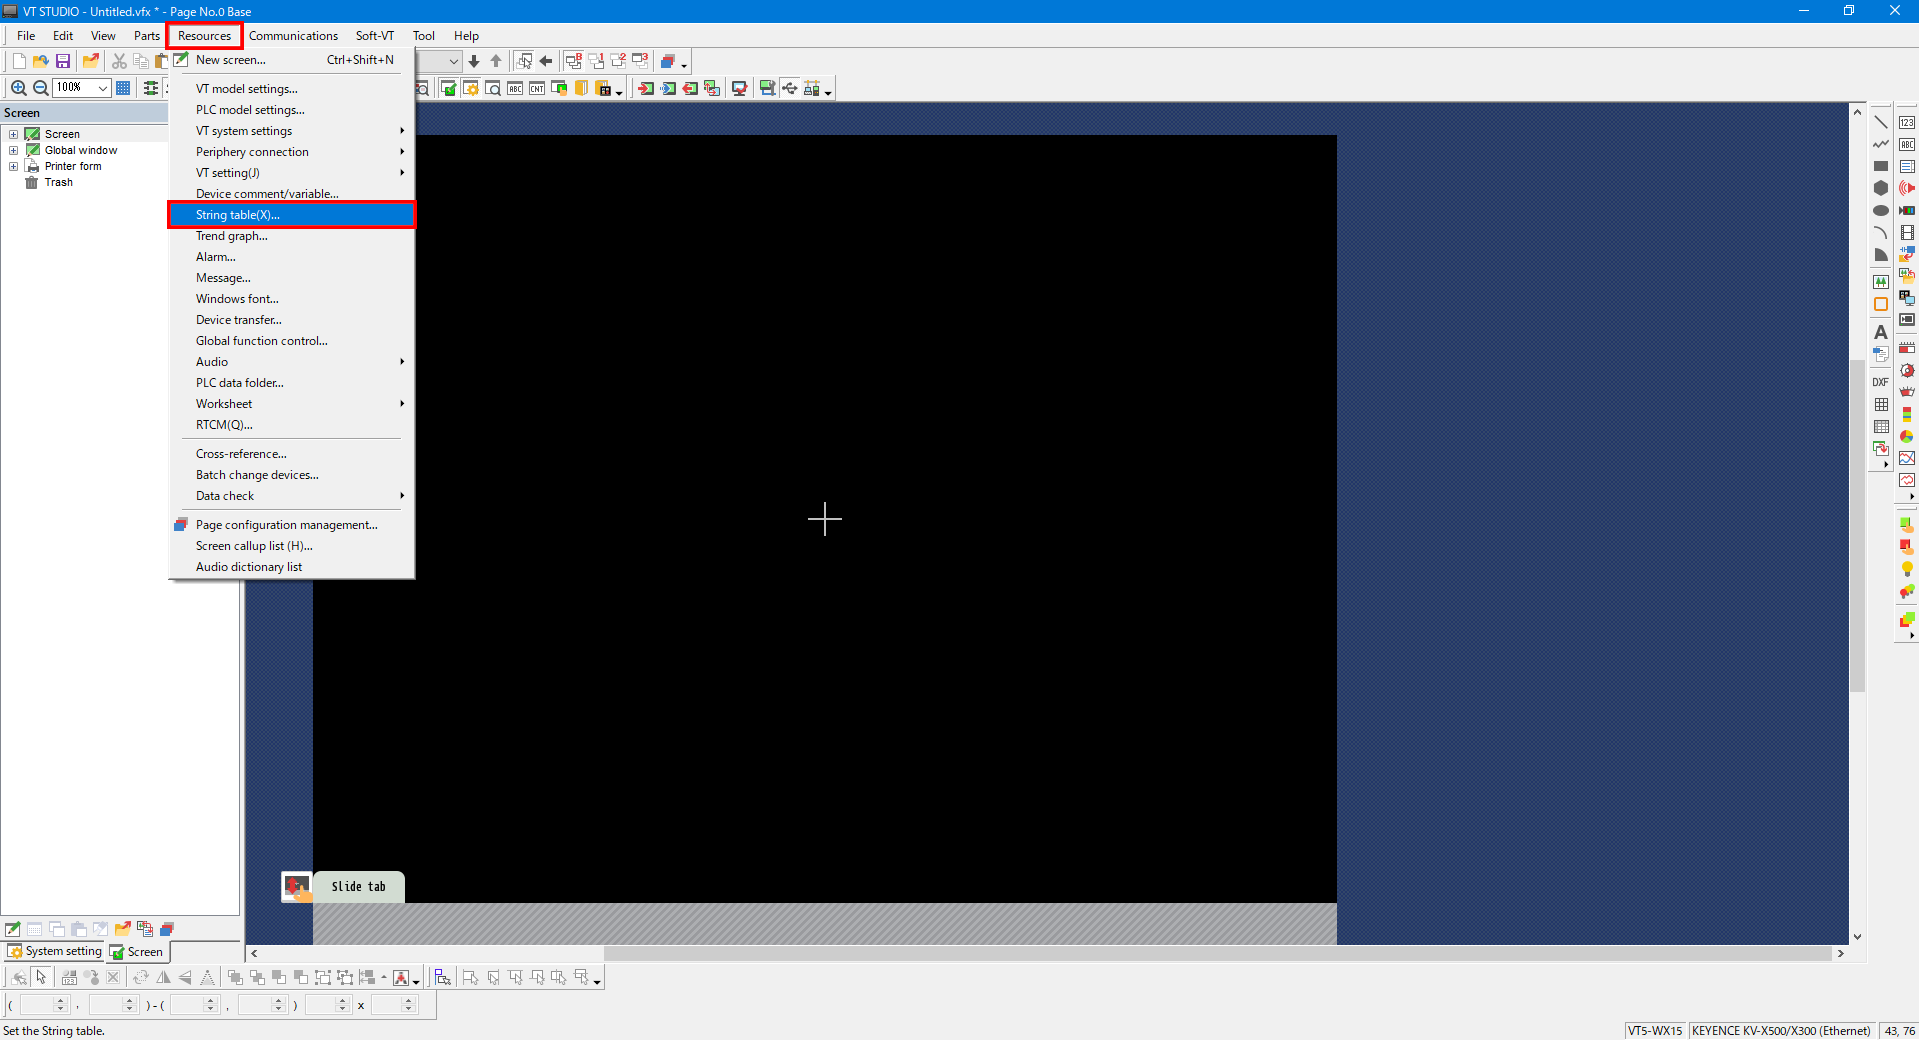Switch to the System setting tab
1919x1040 pixels.
click(x=55, y=951)
